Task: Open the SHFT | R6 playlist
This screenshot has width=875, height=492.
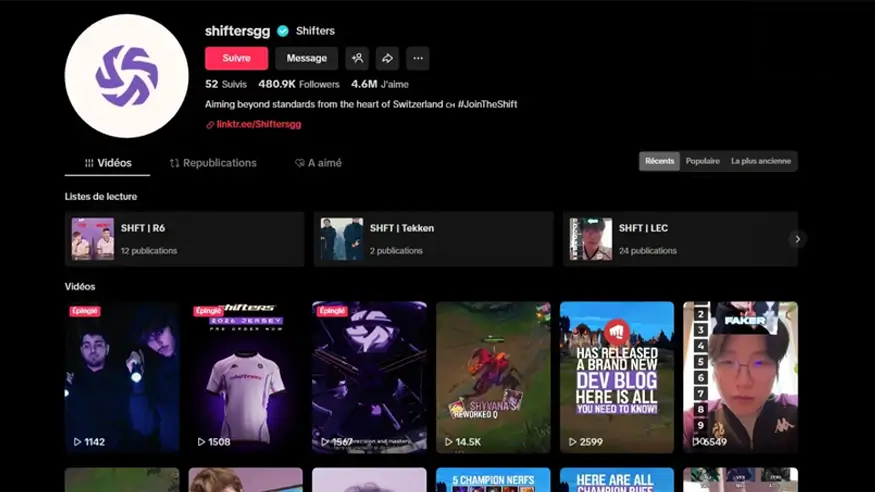Action: 184,239
